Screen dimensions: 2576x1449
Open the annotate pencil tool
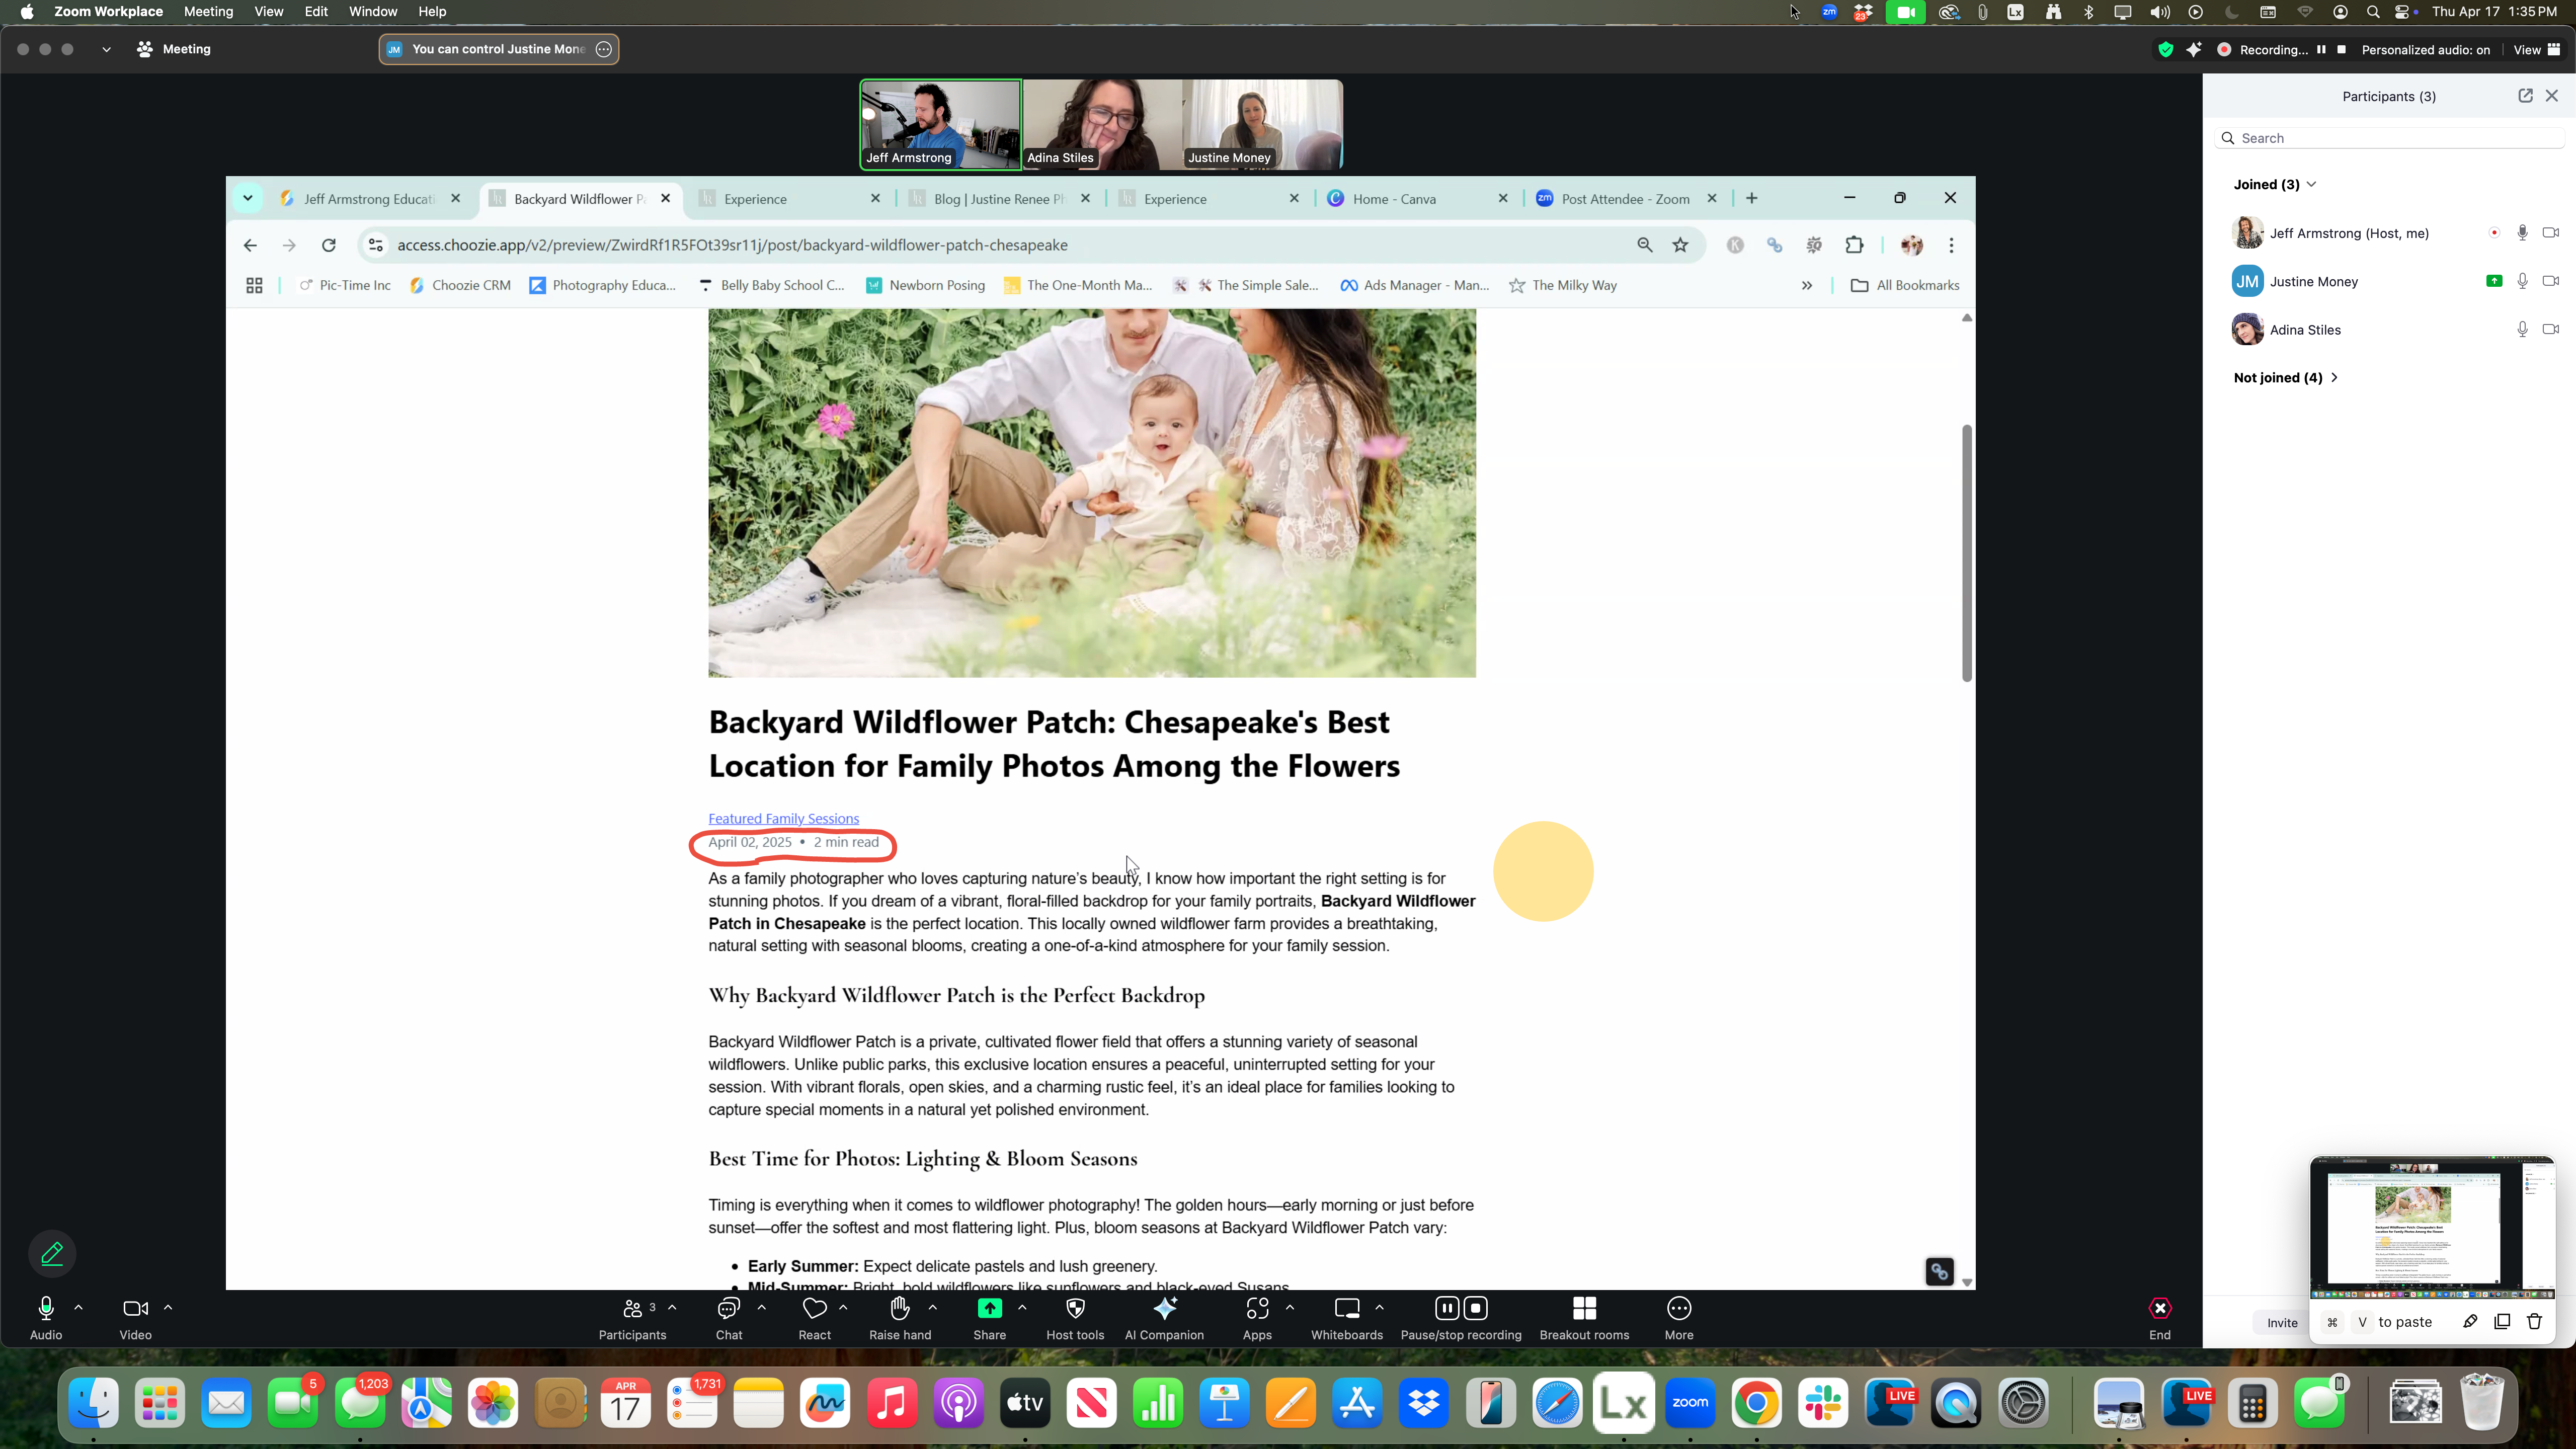(x=52, y=1253)
